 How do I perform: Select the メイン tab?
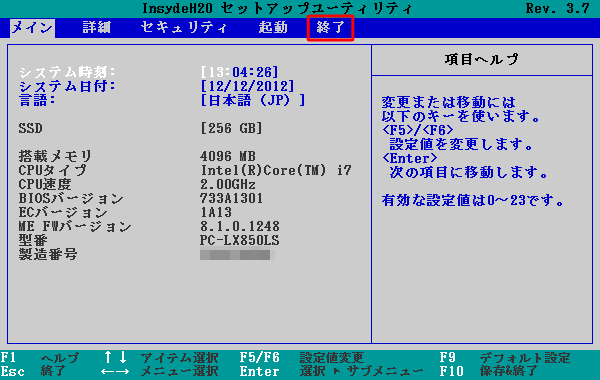[32, 28]
